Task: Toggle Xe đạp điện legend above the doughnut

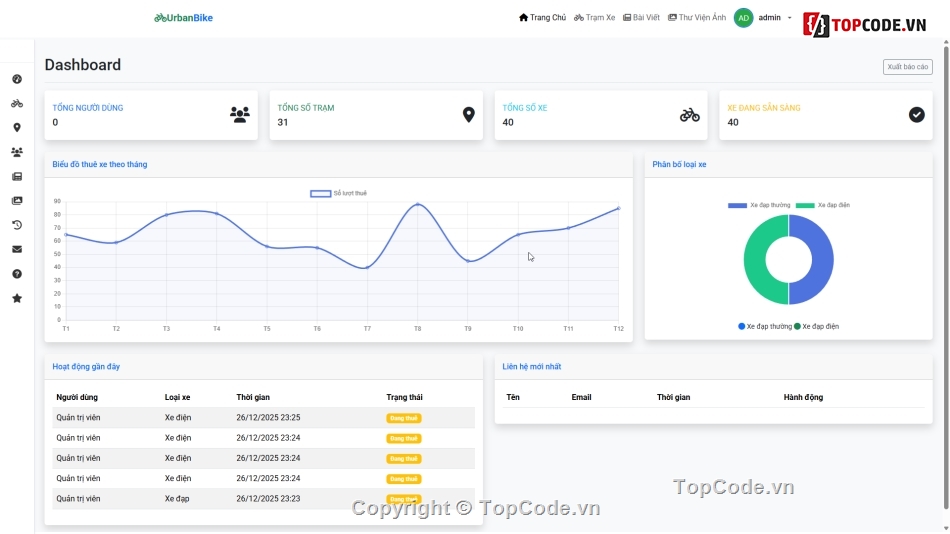Action: [823, 205]
